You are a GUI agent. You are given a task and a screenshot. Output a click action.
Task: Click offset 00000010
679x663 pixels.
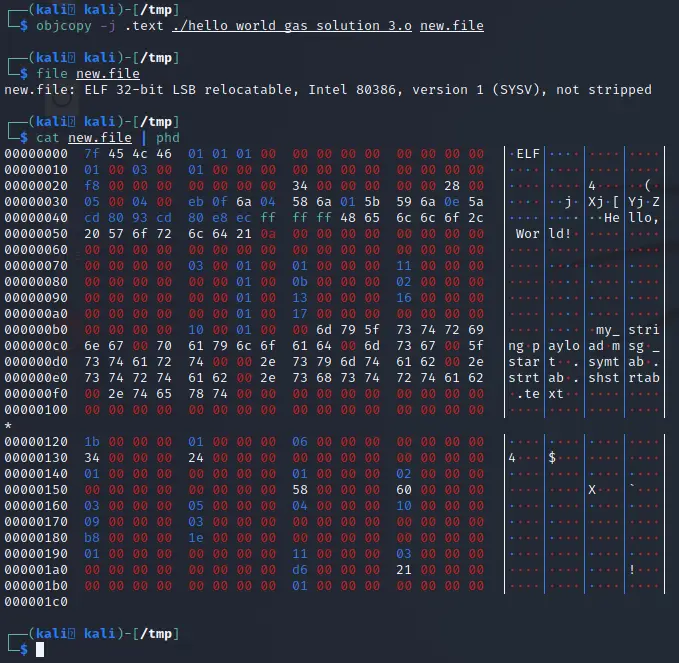36,170
